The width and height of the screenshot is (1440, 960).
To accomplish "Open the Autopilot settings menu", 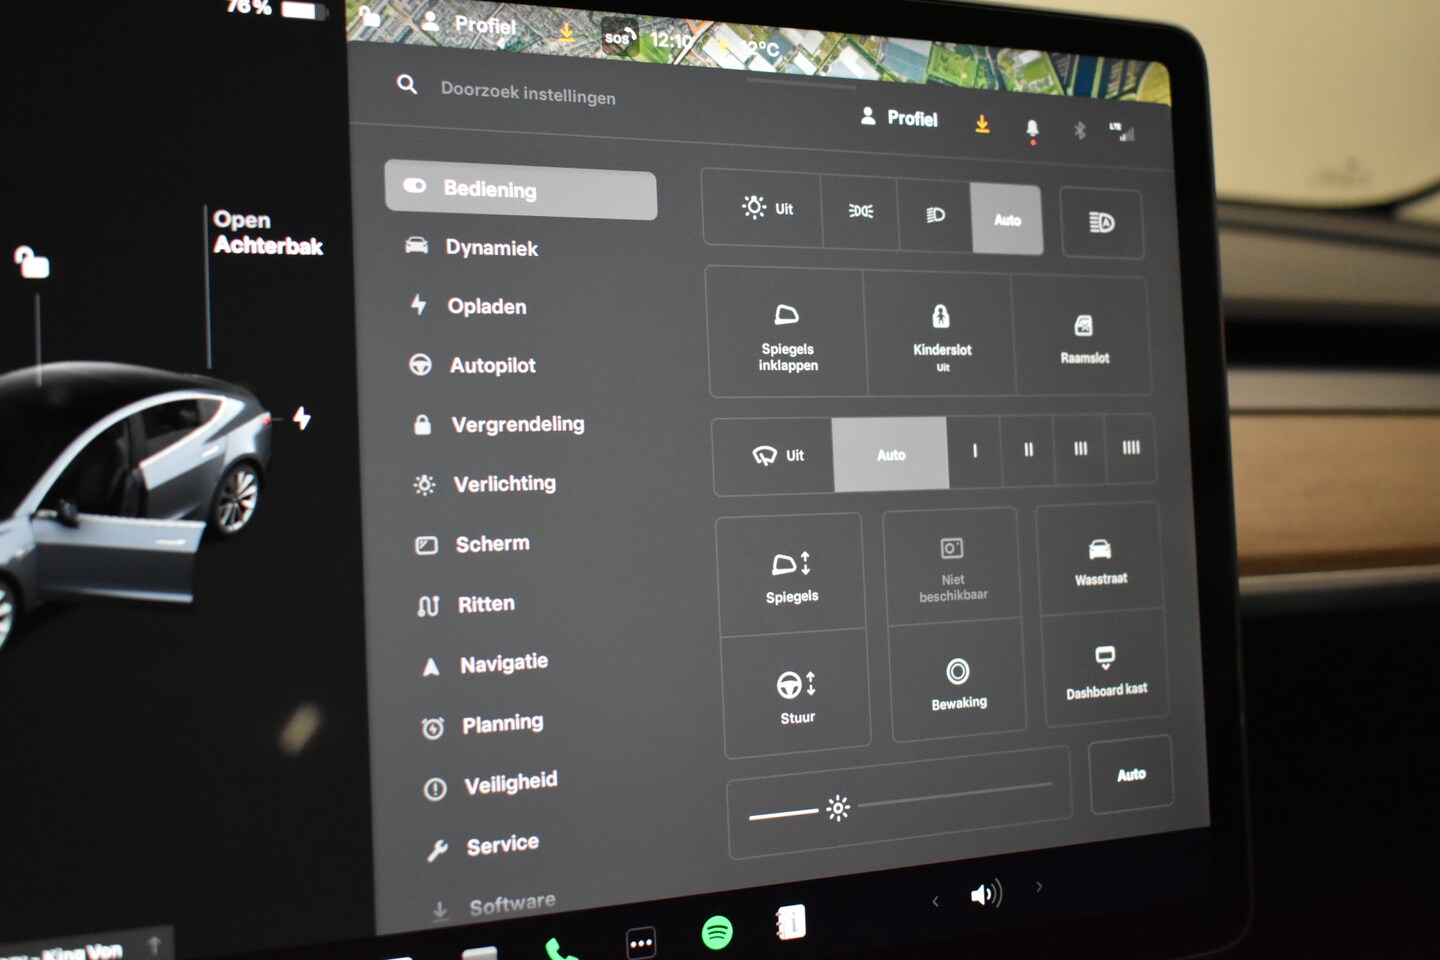I will 492,366.
